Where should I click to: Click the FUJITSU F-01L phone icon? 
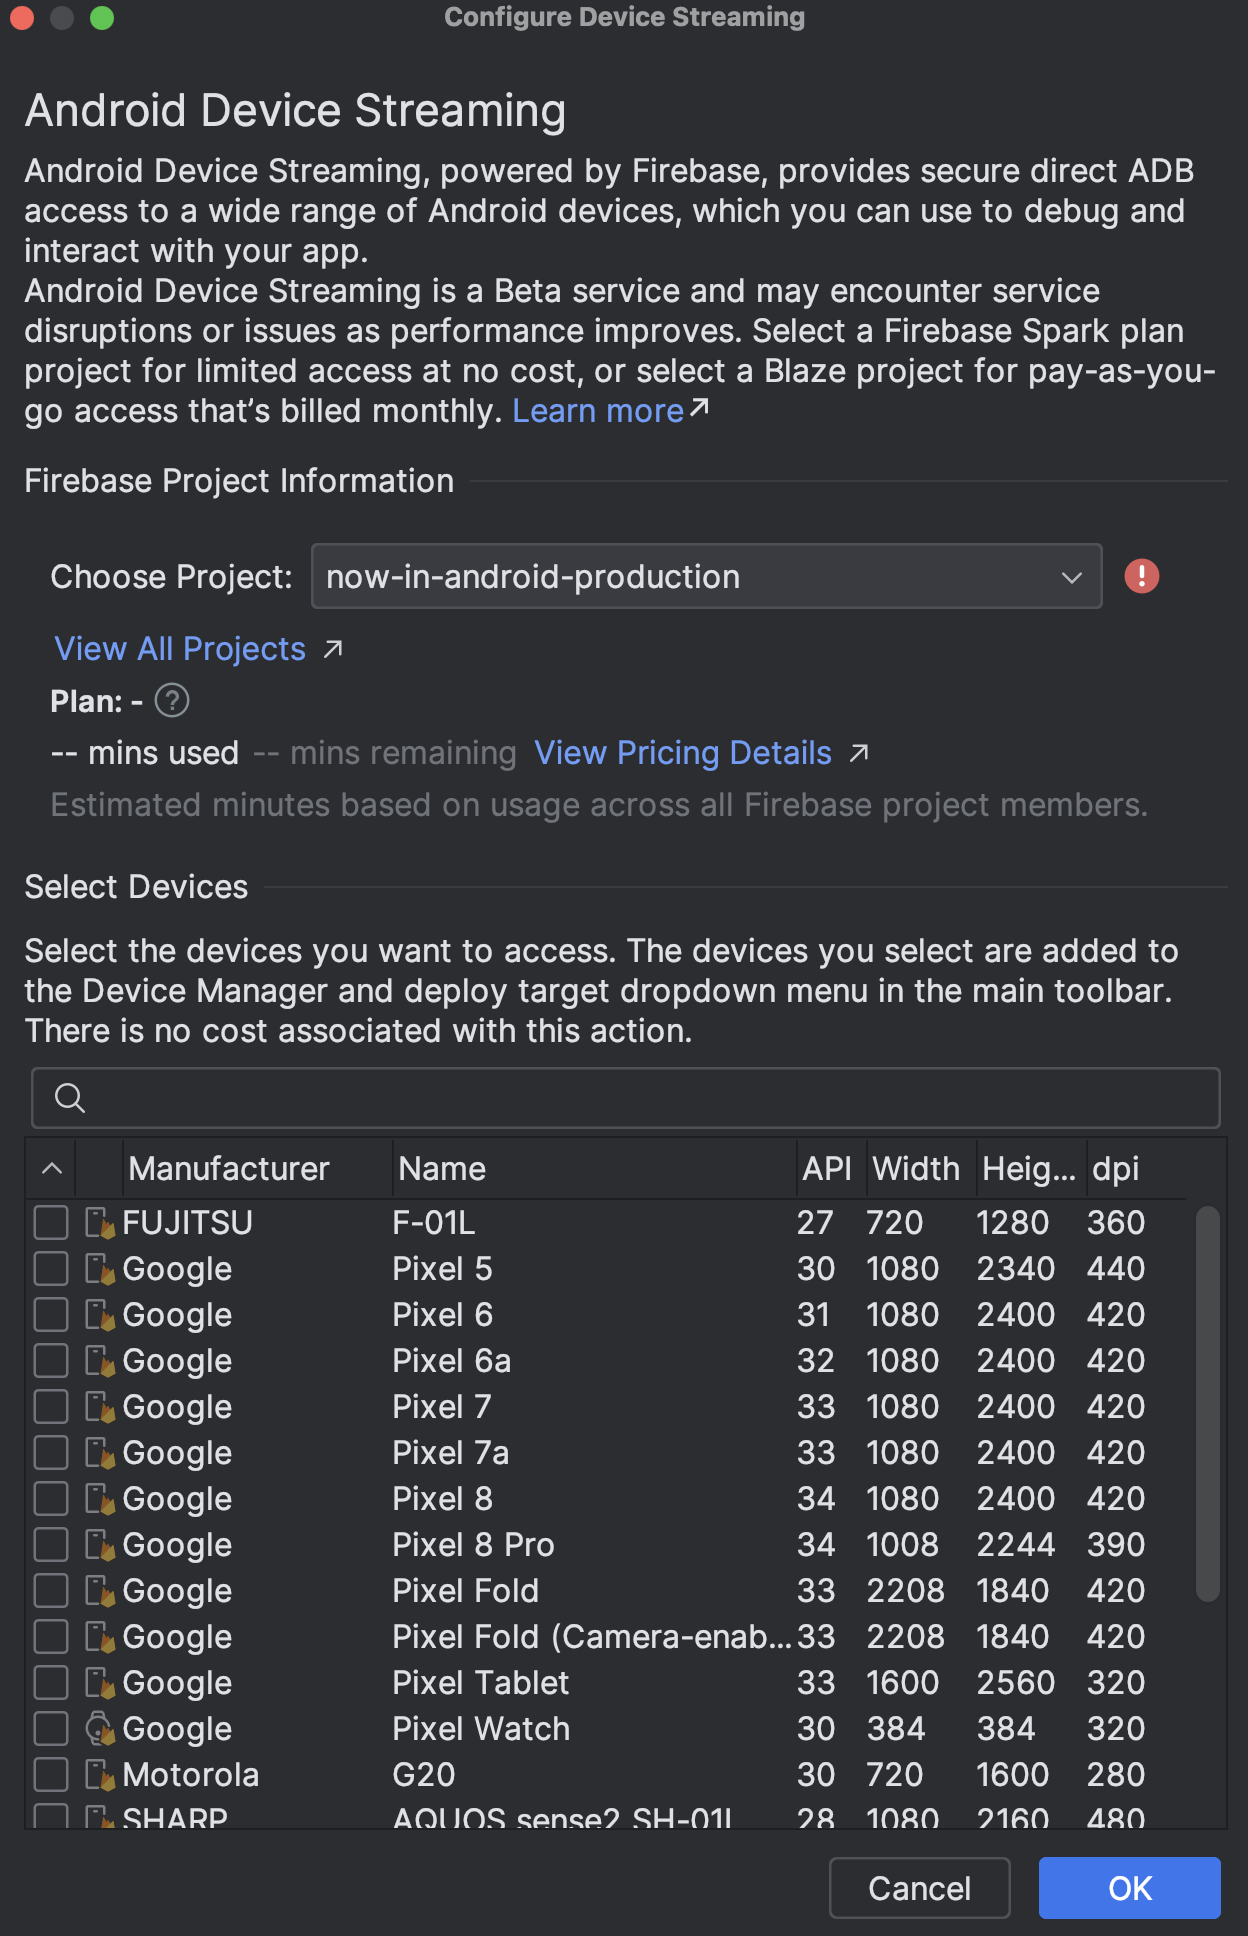coord(99,1222)
